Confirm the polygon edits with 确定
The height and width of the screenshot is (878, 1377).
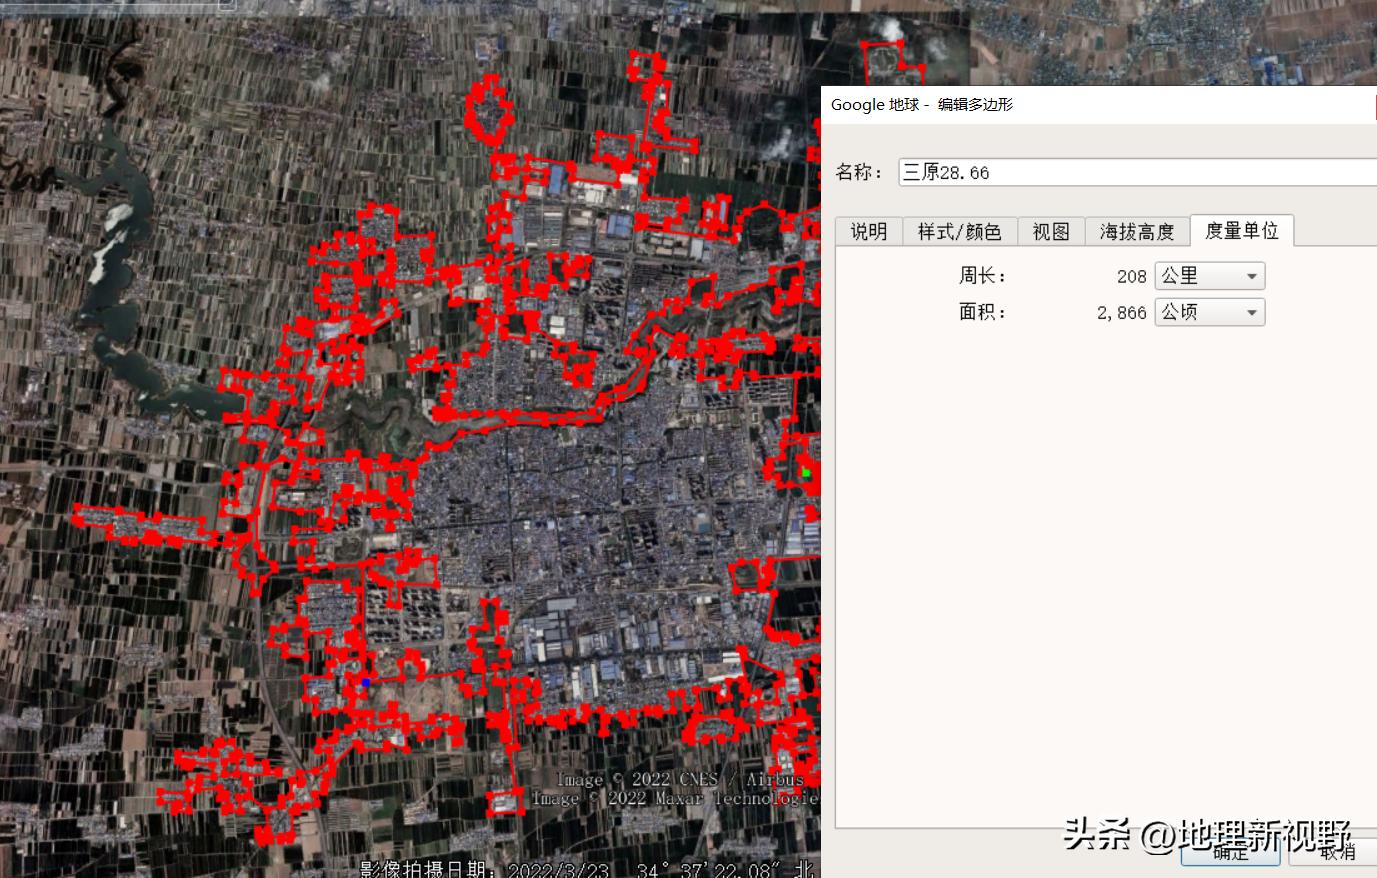click(1229, 853)
